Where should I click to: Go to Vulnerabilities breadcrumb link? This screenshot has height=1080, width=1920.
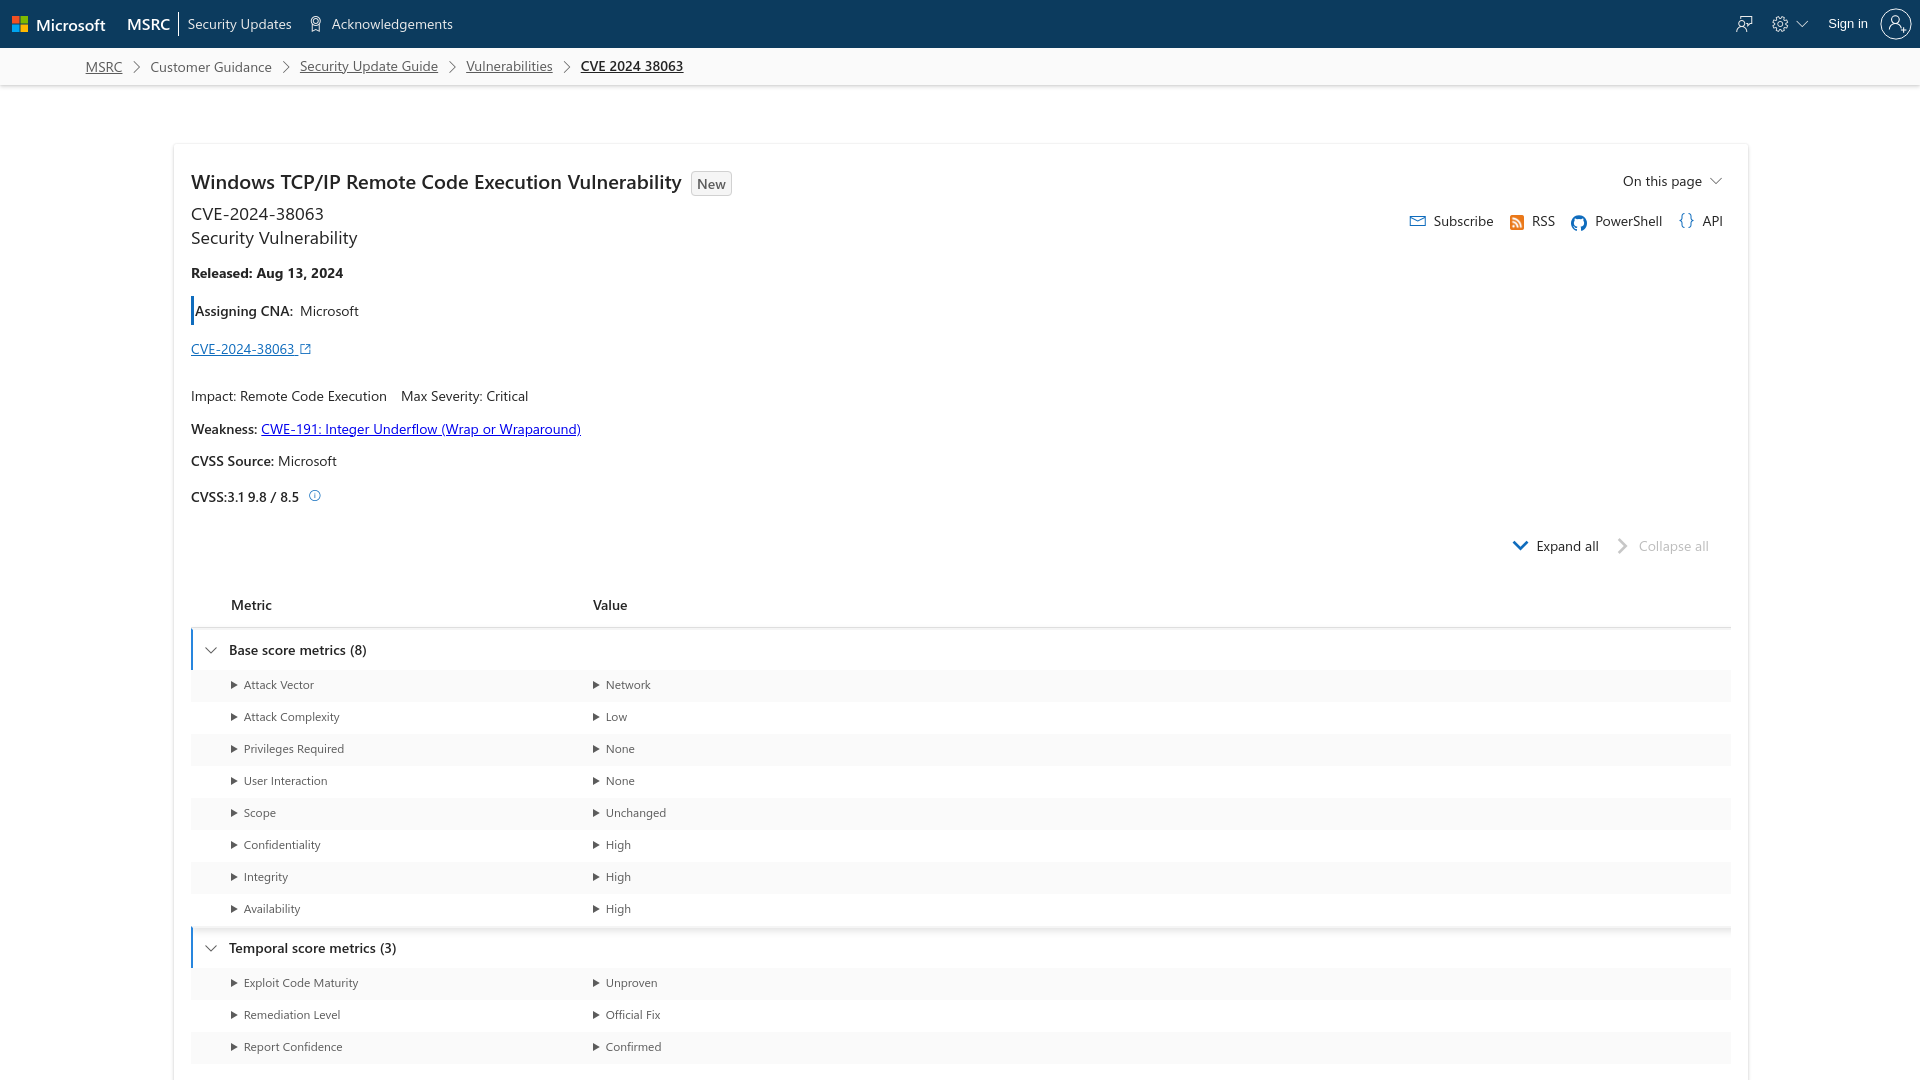[509, 66]
